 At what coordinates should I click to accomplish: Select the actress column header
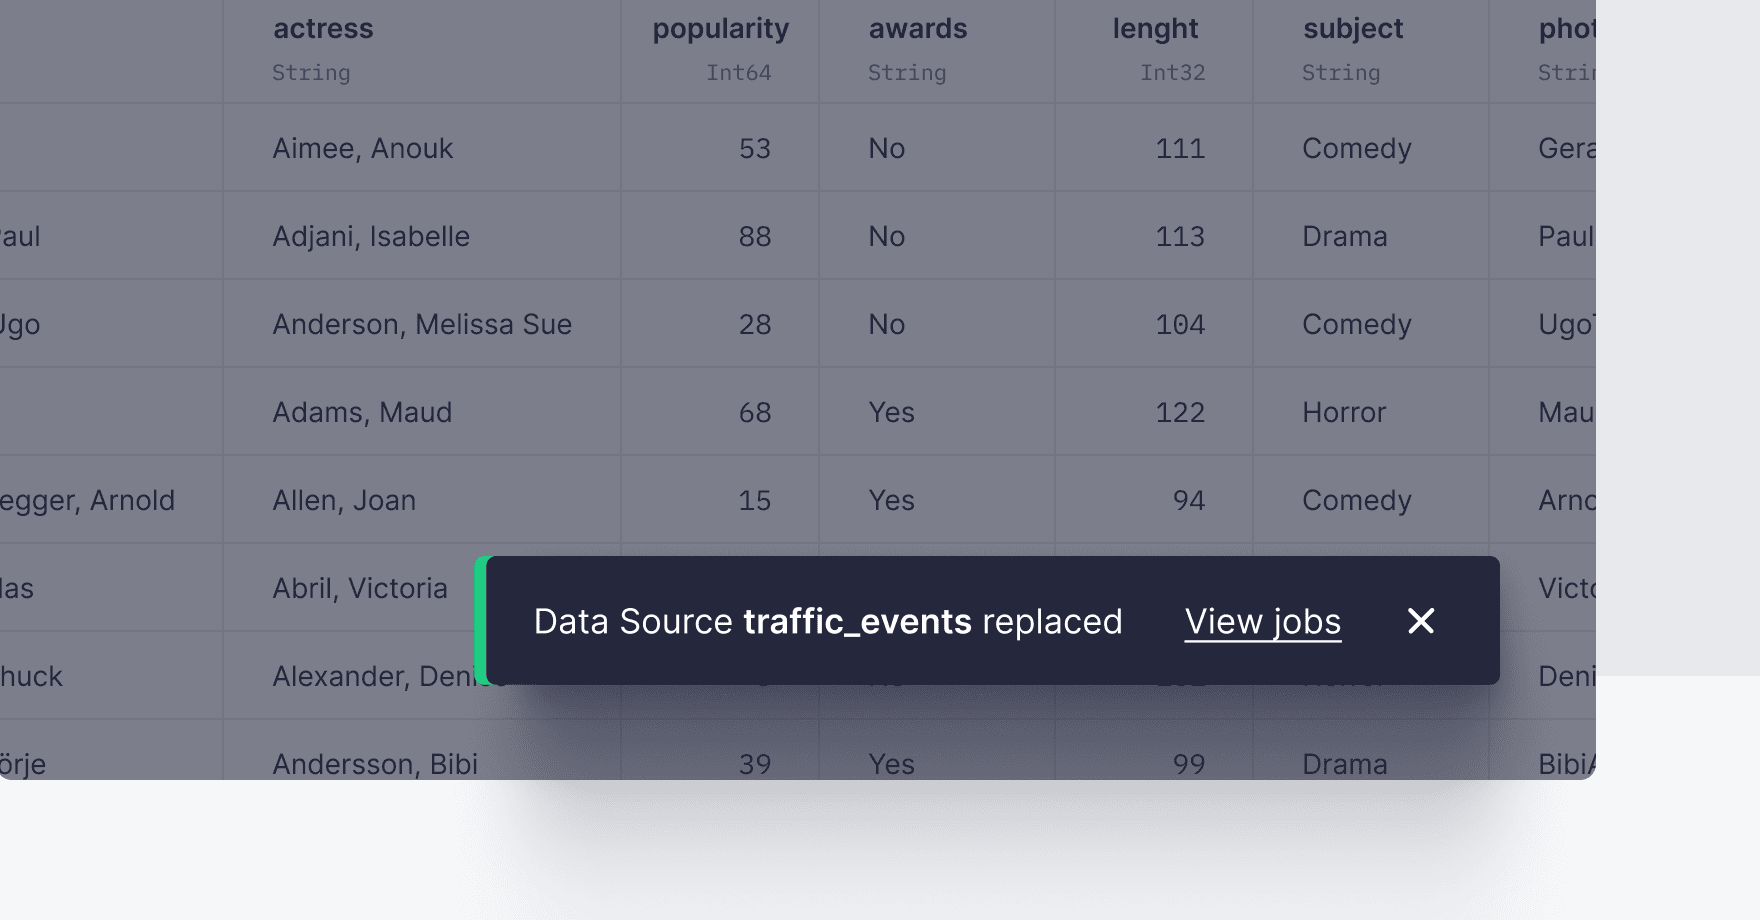tap(323, 29)
